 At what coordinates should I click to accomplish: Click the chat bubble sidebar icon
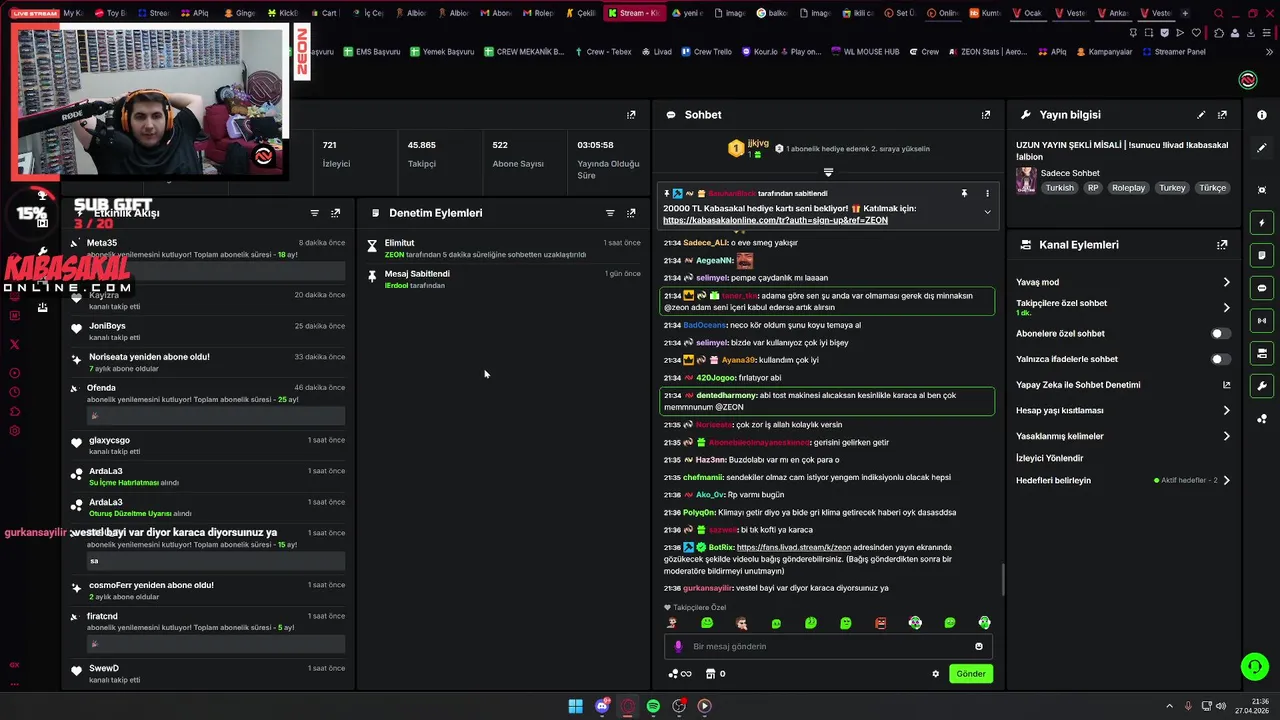click(x=1262, y=288)
